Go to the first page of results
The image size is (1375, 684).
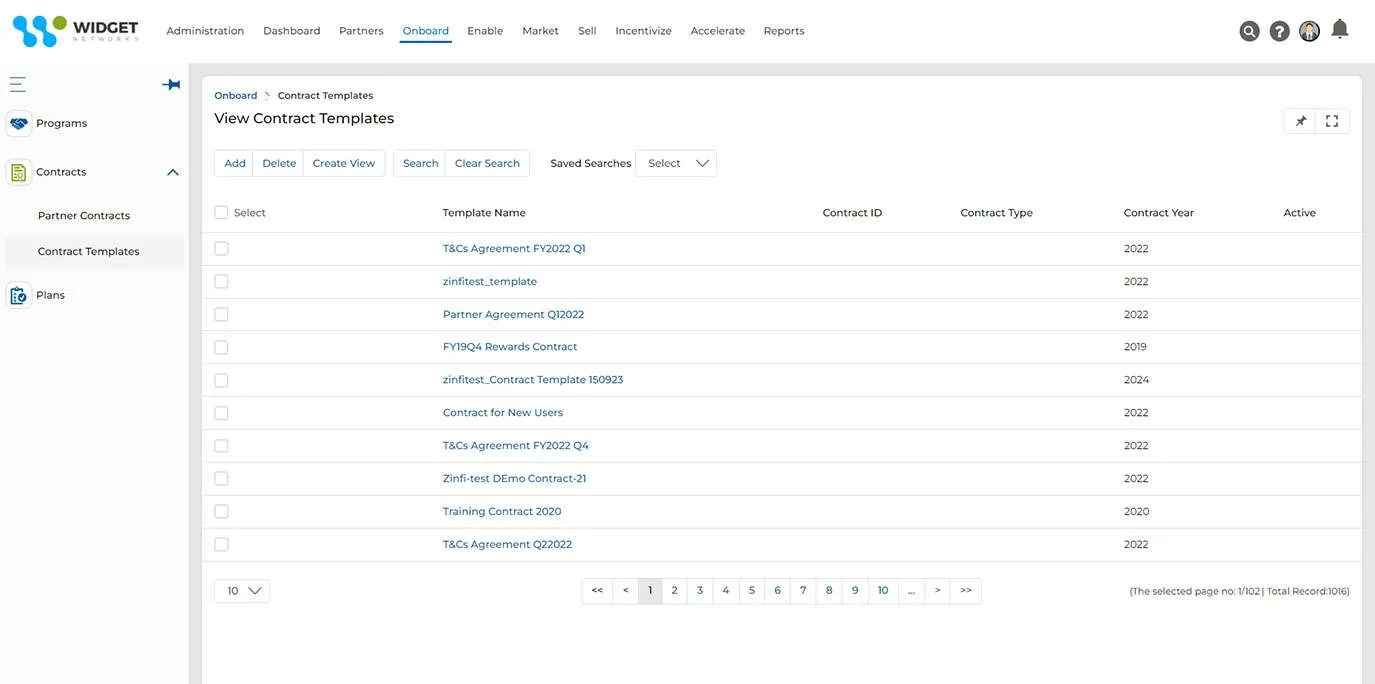(x=597, y=591)
